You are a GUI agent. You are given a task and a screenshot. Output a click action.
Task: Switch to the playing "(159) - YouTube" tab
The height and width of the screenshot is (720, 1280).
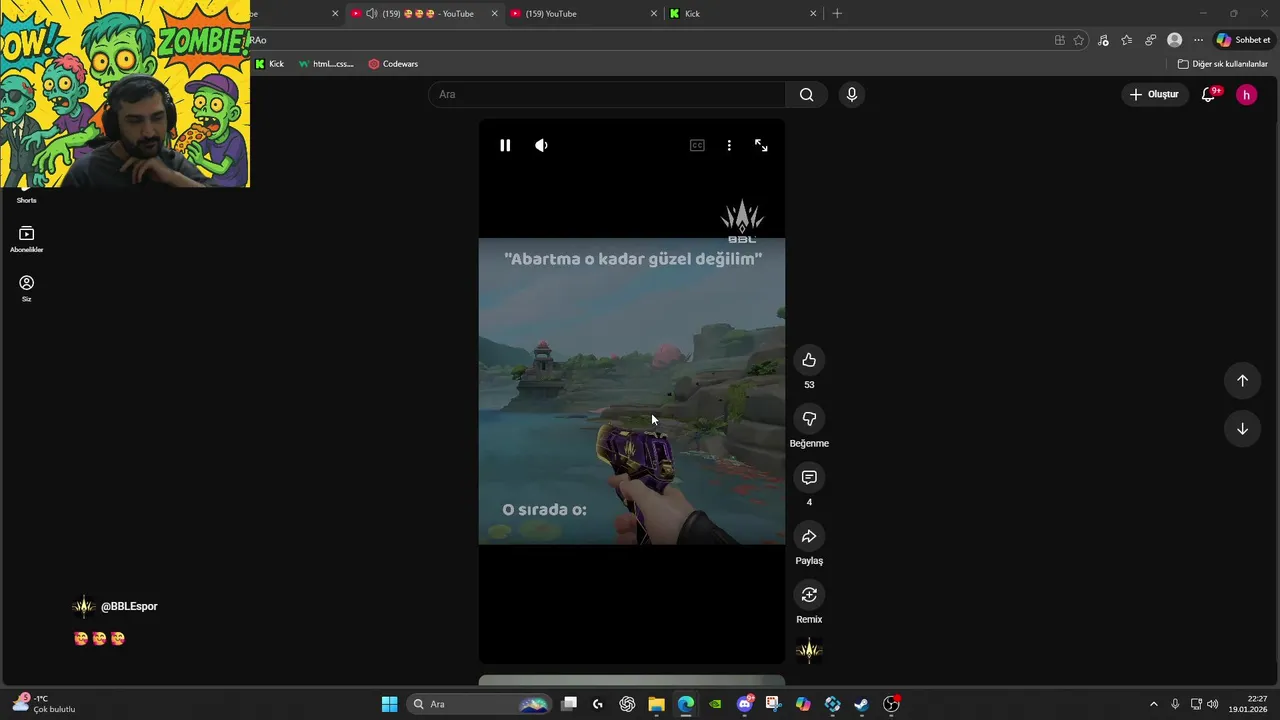coord(424,14)
